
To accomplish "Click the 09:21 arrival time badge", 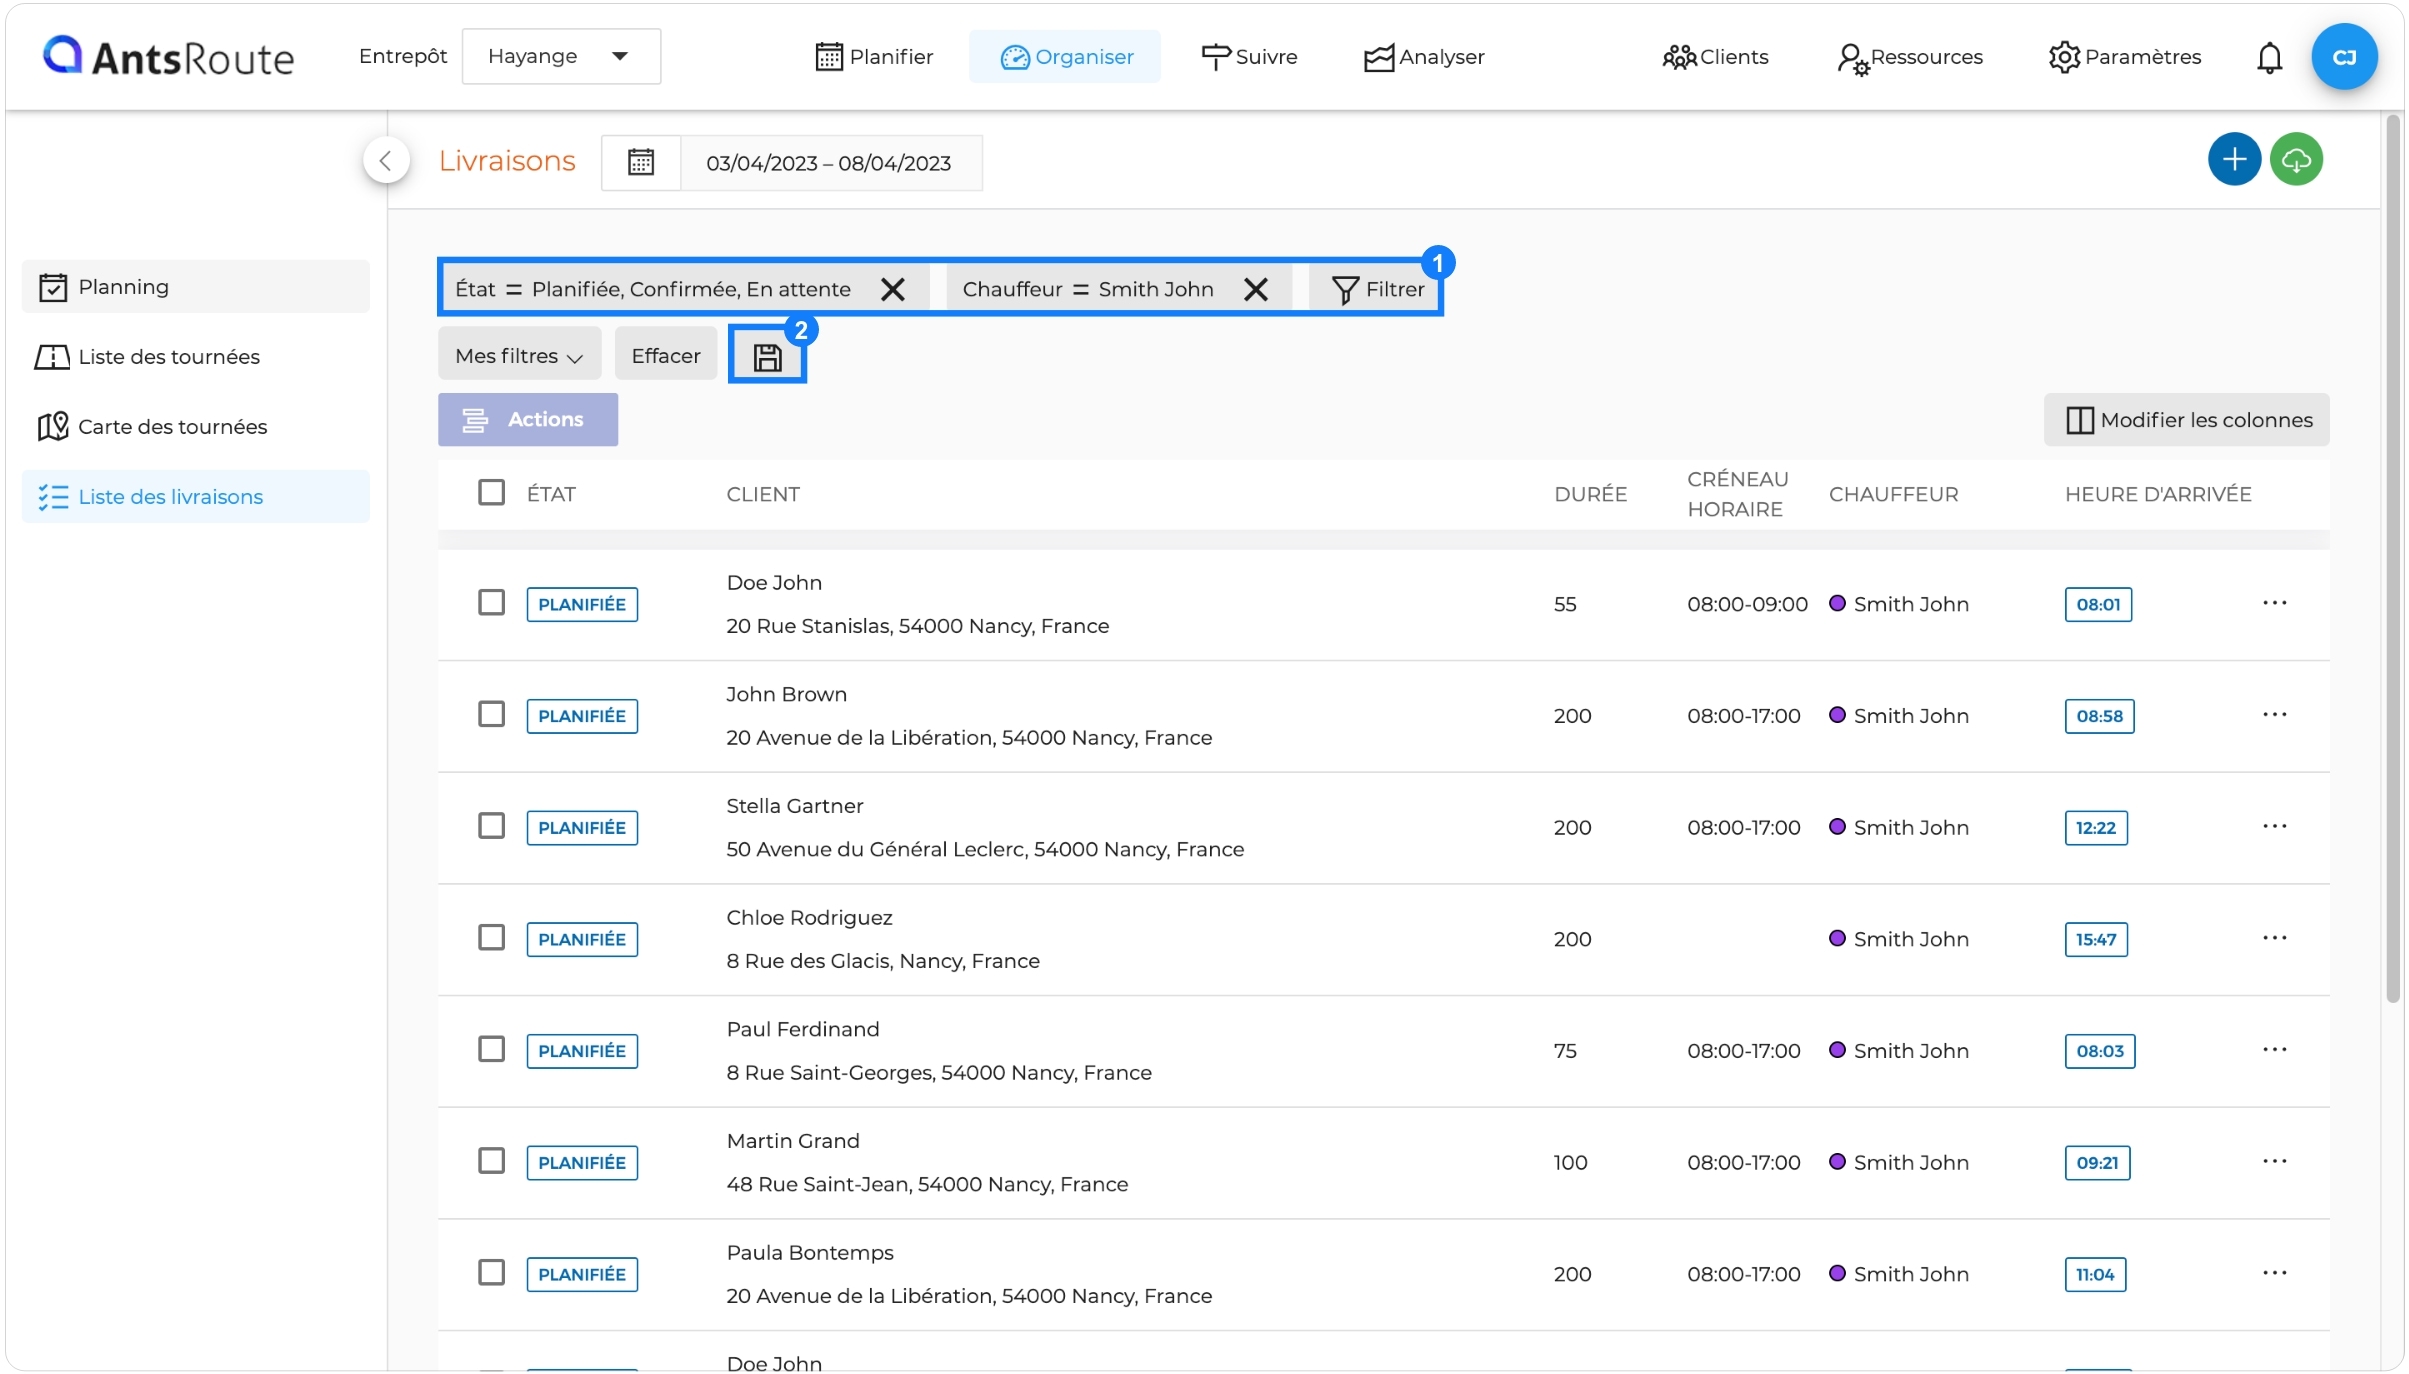I will [x=2097, y=1163].
